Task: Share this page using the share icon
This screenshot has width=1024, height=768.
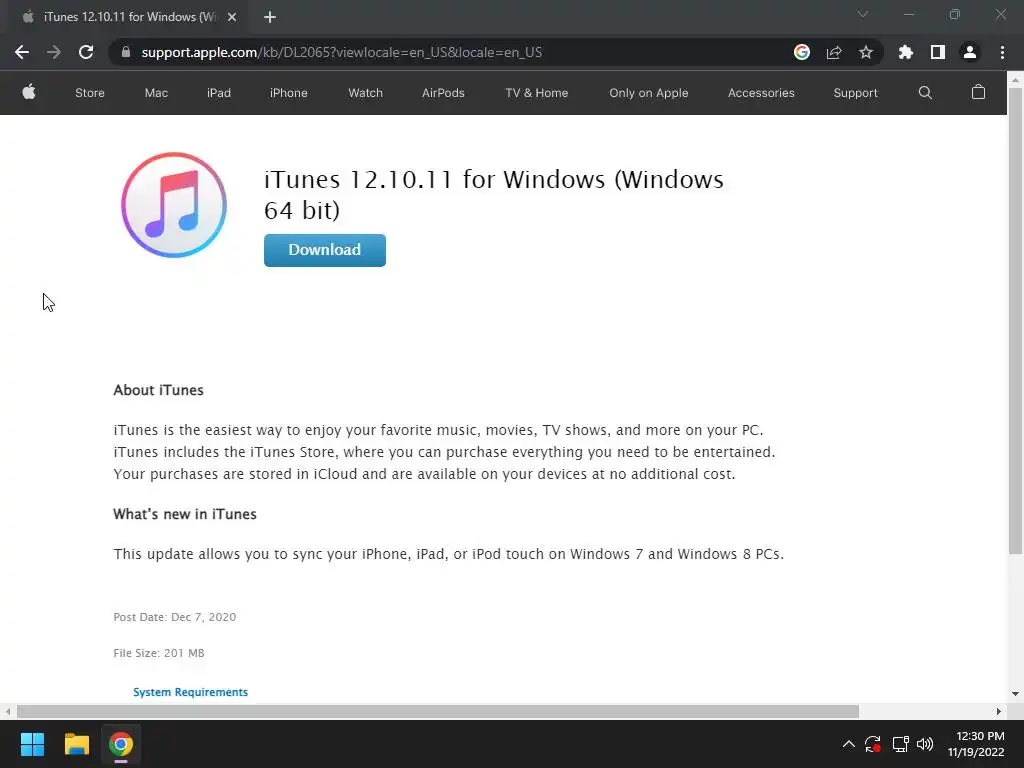Action: click(x=833, y=52)
